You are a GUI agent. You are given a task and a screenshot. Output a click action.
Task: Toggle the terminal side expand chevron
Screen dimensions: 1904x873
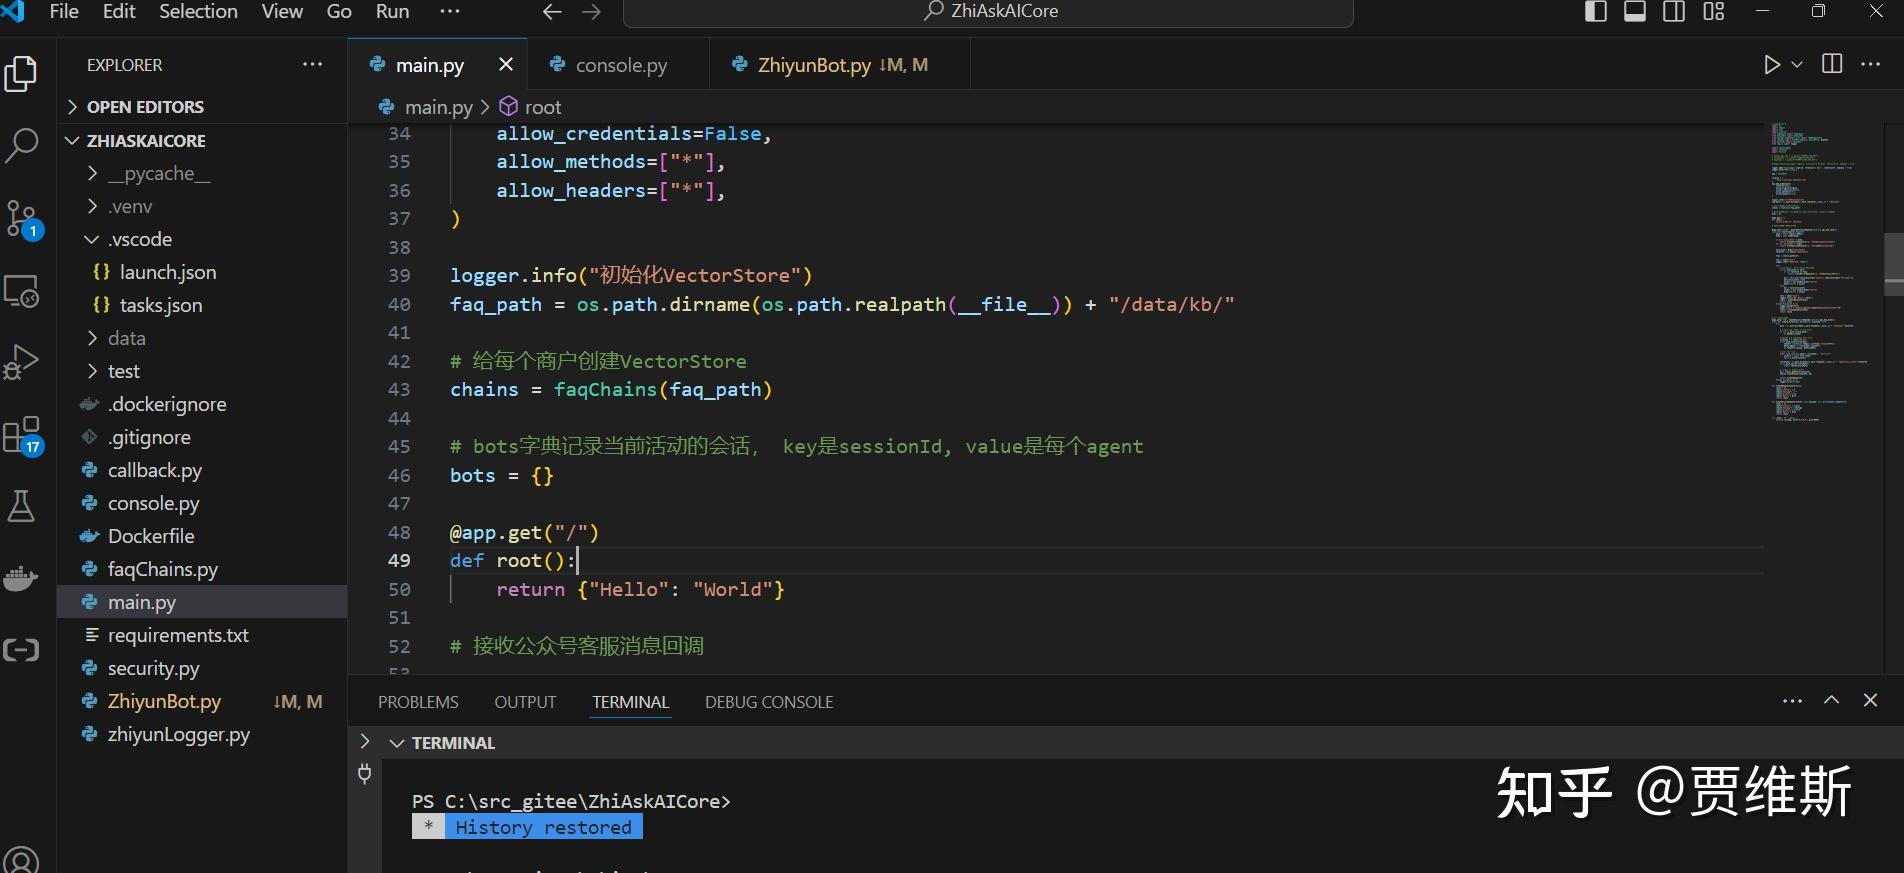coord(365,742)
